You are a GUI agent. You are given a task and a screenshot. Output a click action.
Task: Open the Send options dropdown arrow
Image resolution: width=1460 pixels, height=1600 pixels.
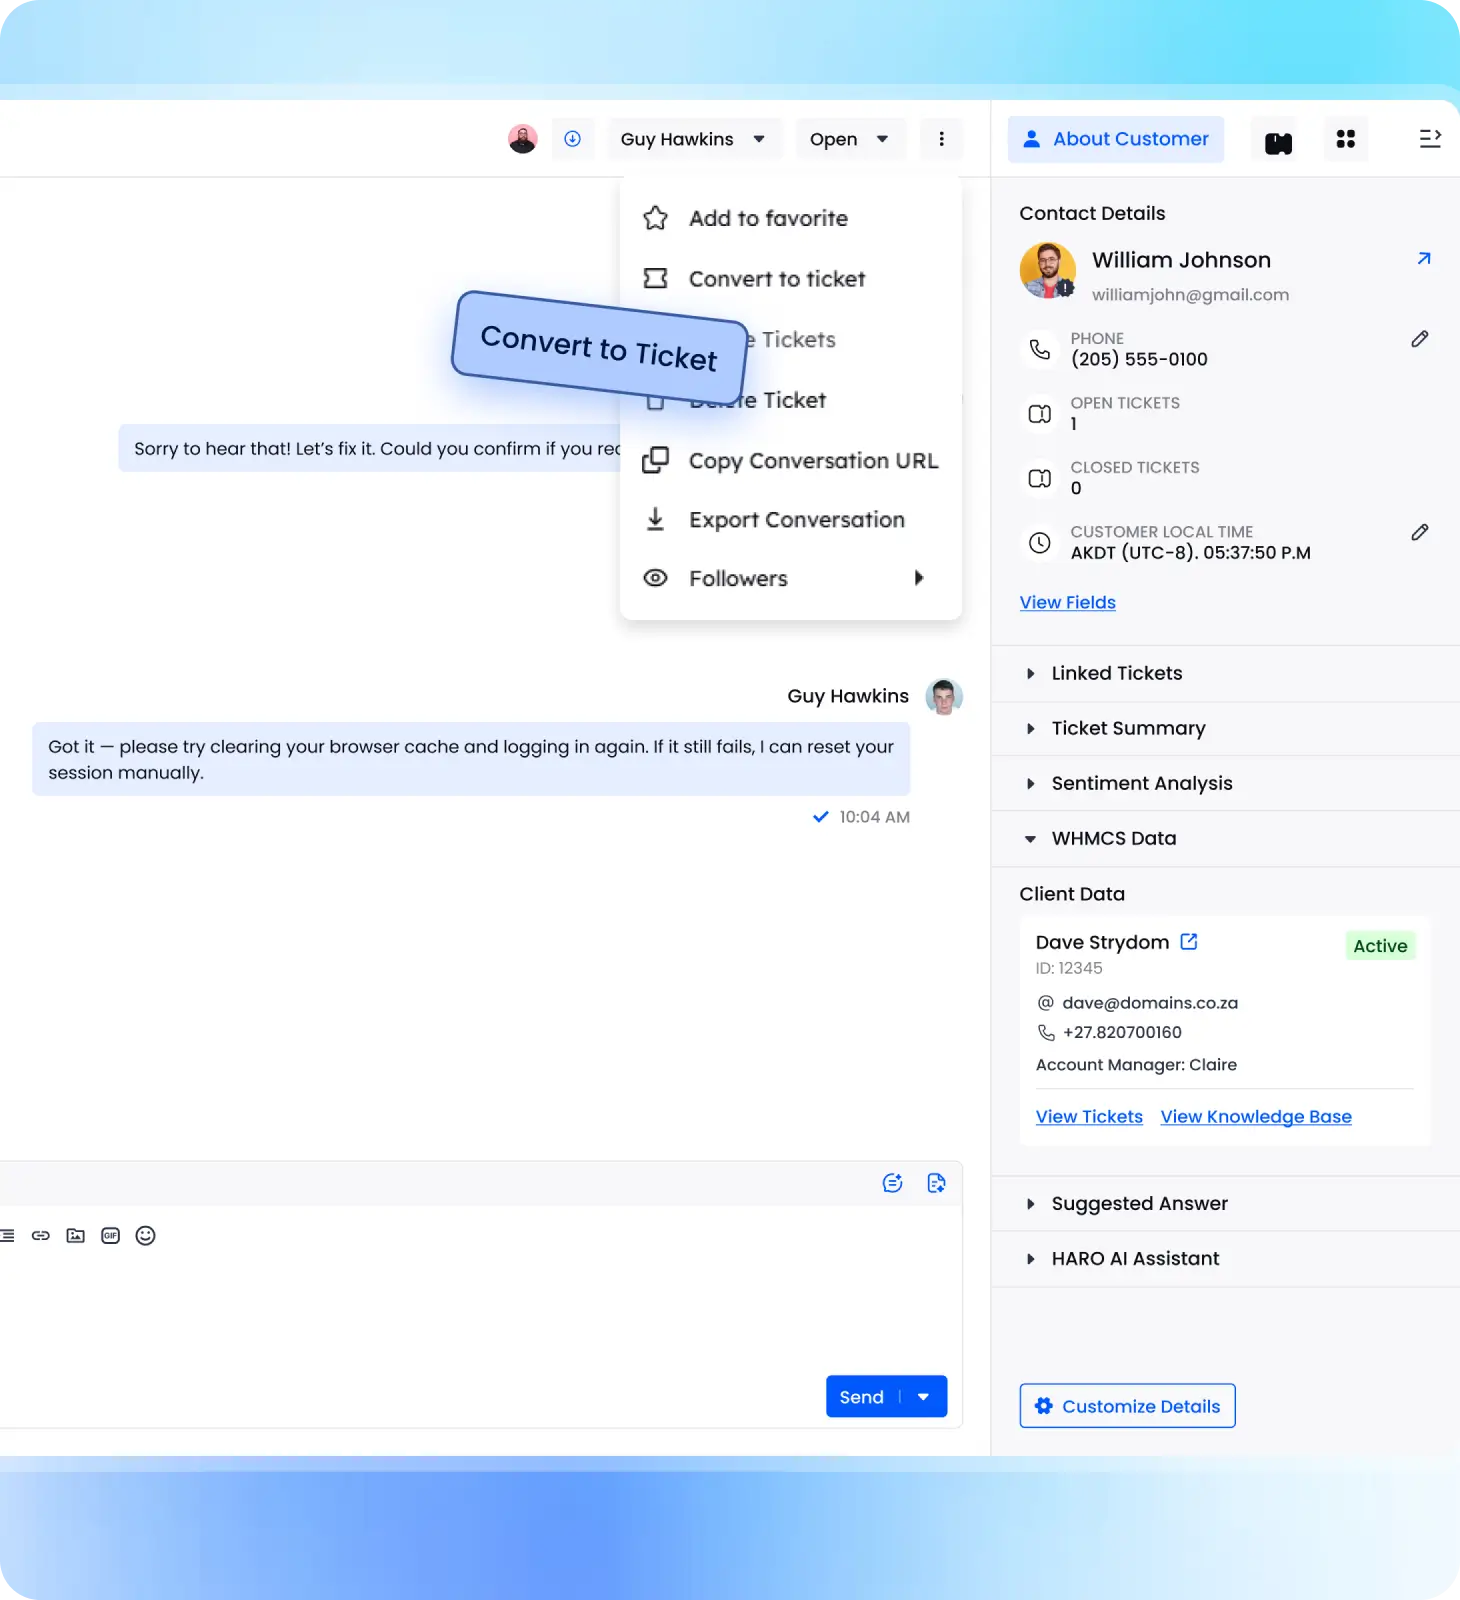pyautogui.click(x=924, y=1397)
